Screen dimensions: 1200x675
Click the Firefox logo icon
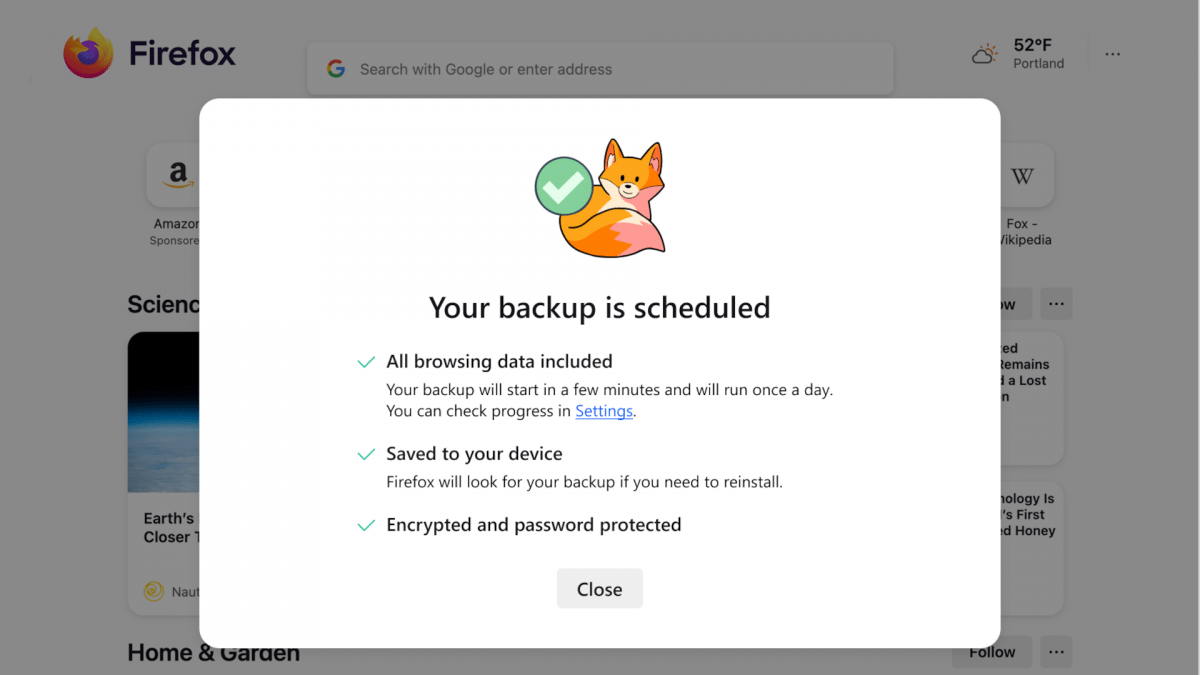tap(89, 52)
